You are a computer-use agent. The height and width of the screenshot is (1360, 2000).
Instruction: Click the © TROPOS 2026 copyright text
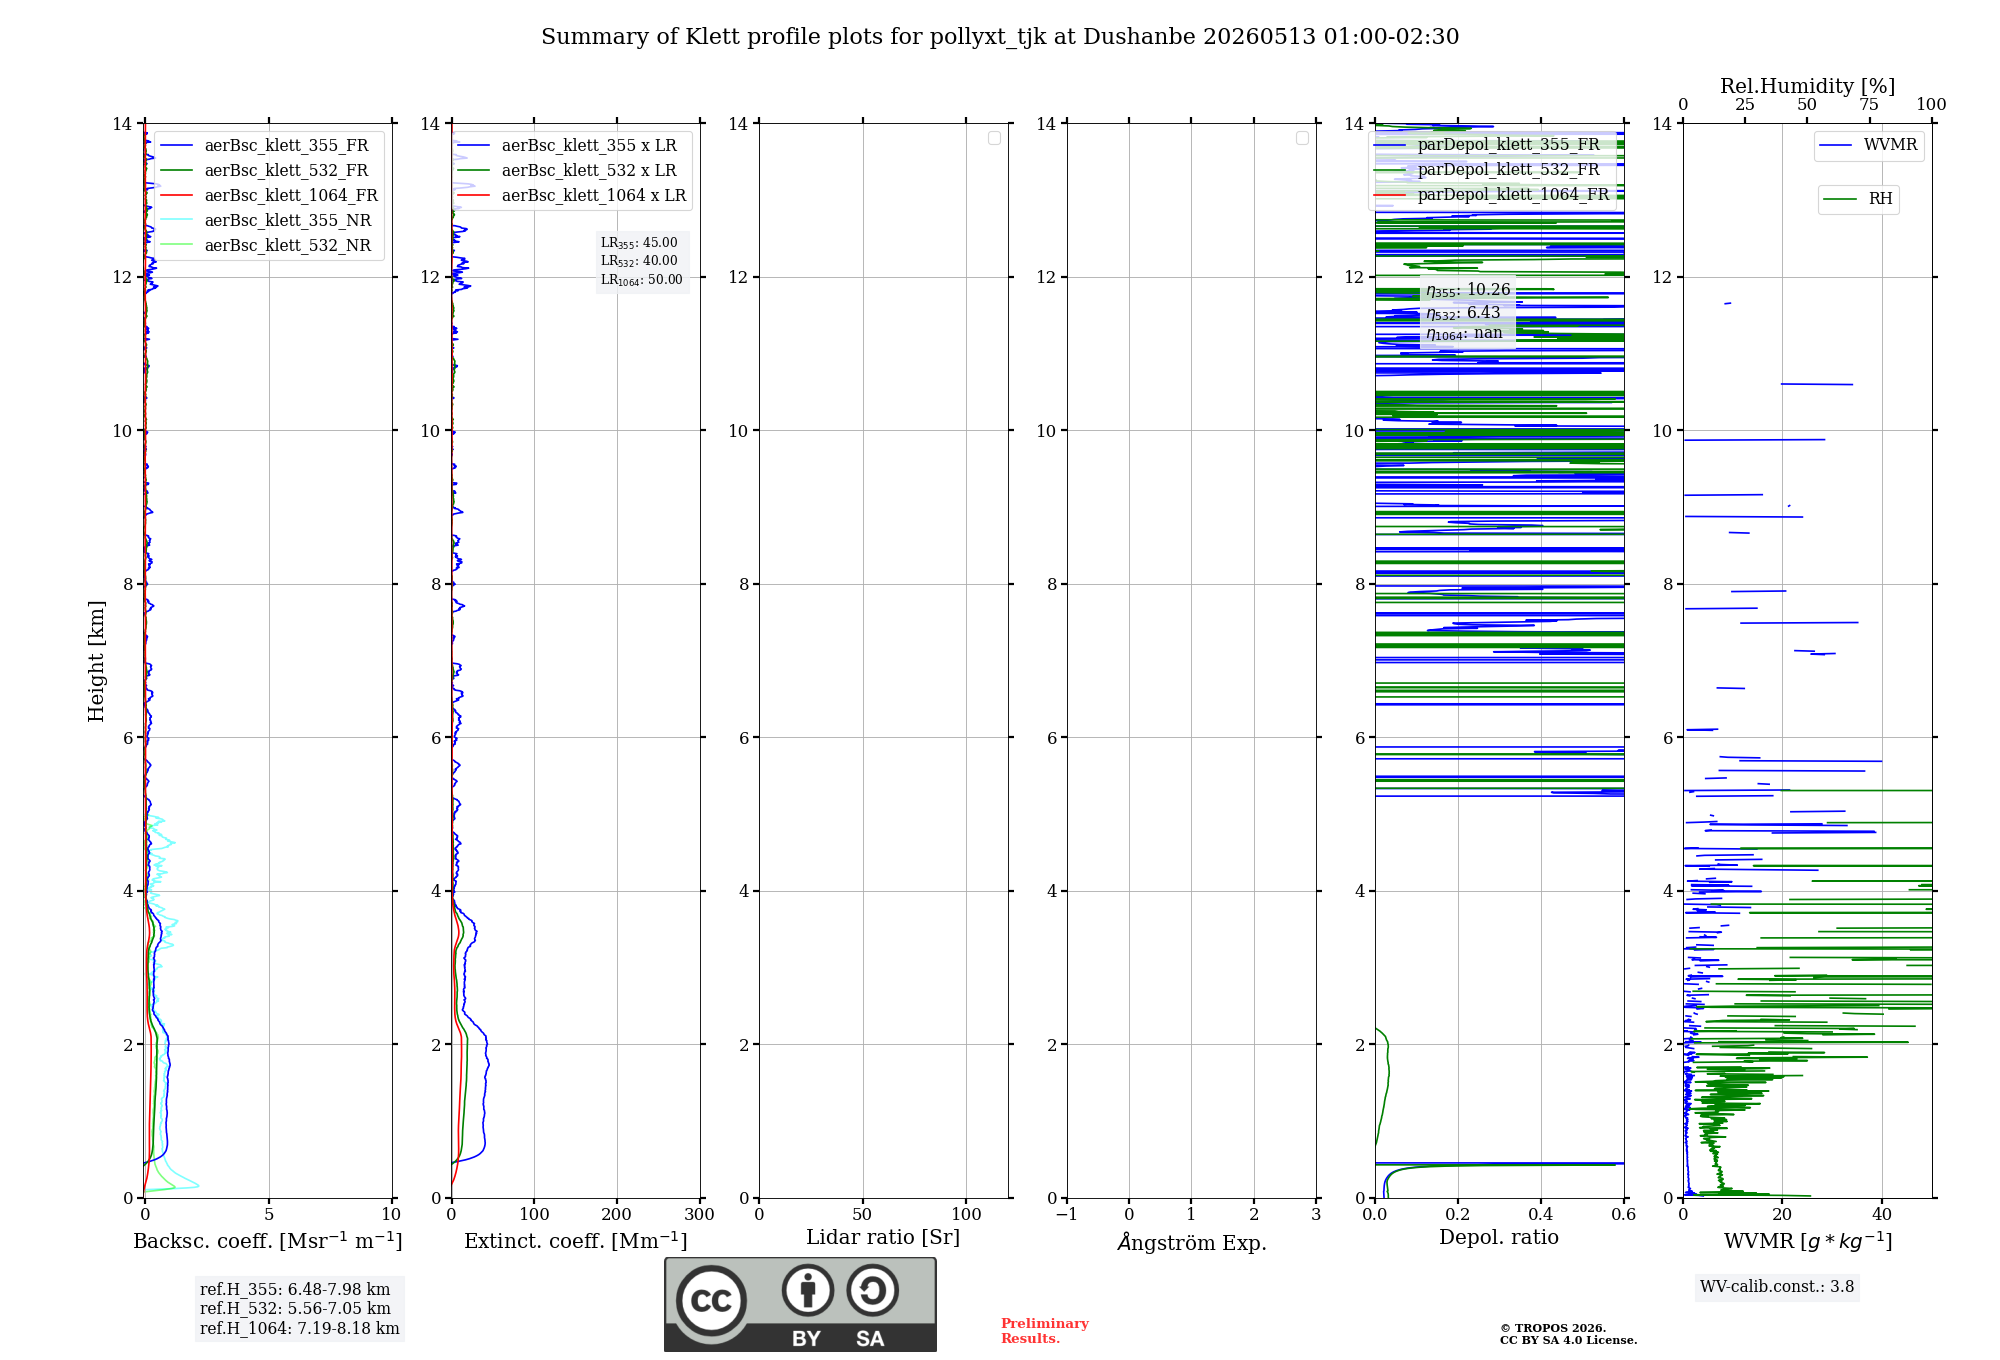1553,1329
